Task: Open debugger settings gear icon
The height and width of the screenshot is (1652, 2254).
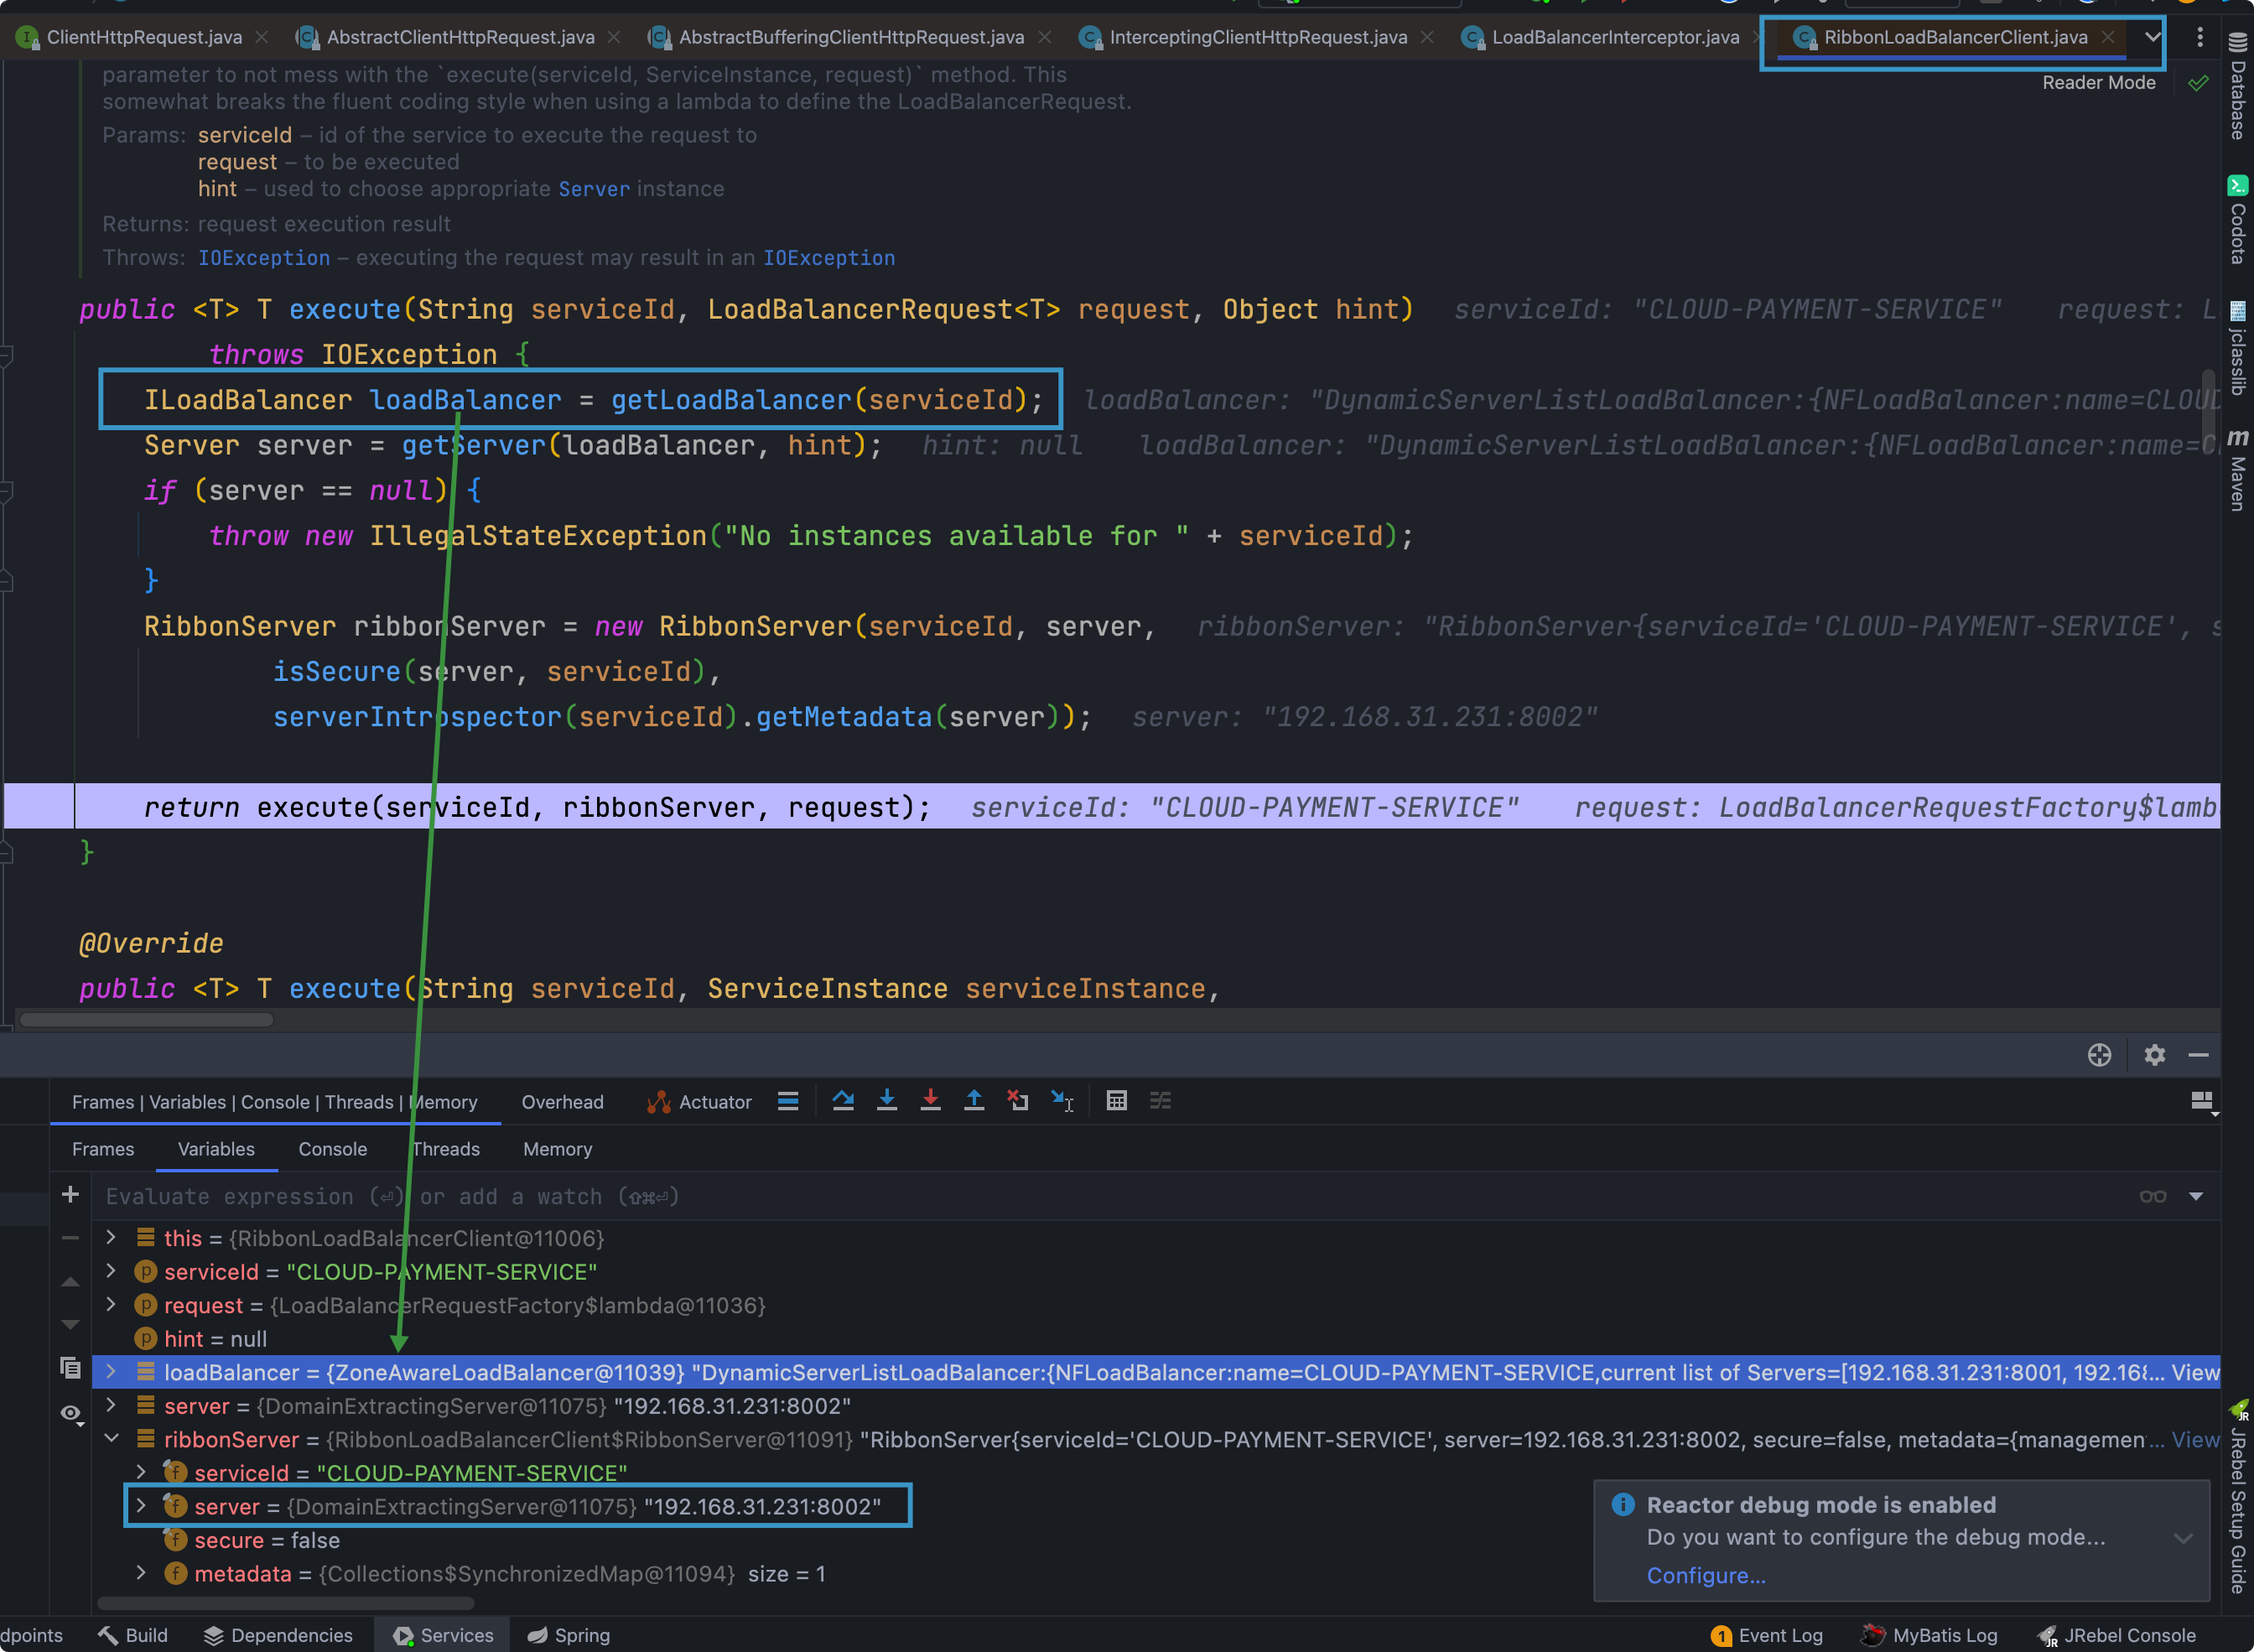Action: (2154, 1055)
